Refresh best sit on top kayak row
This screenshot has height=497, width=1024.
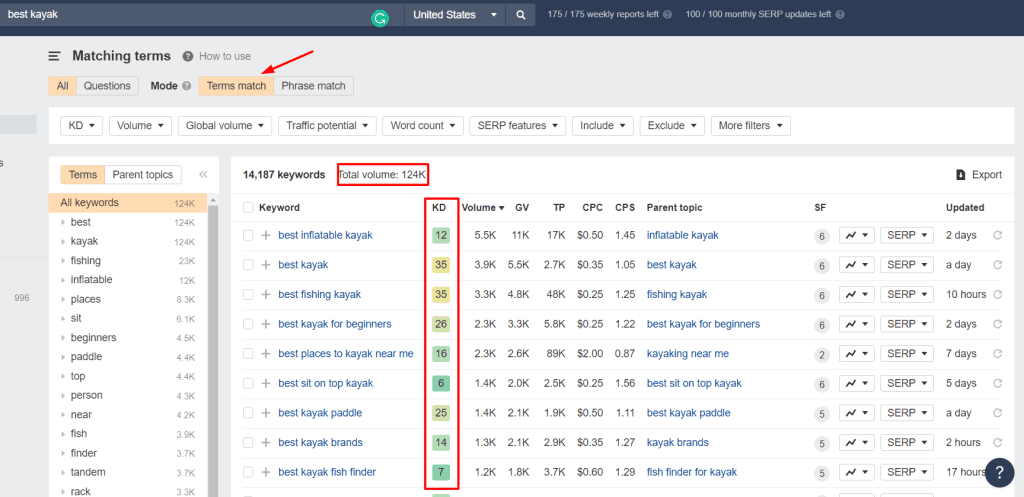click(x=997, y=383)
